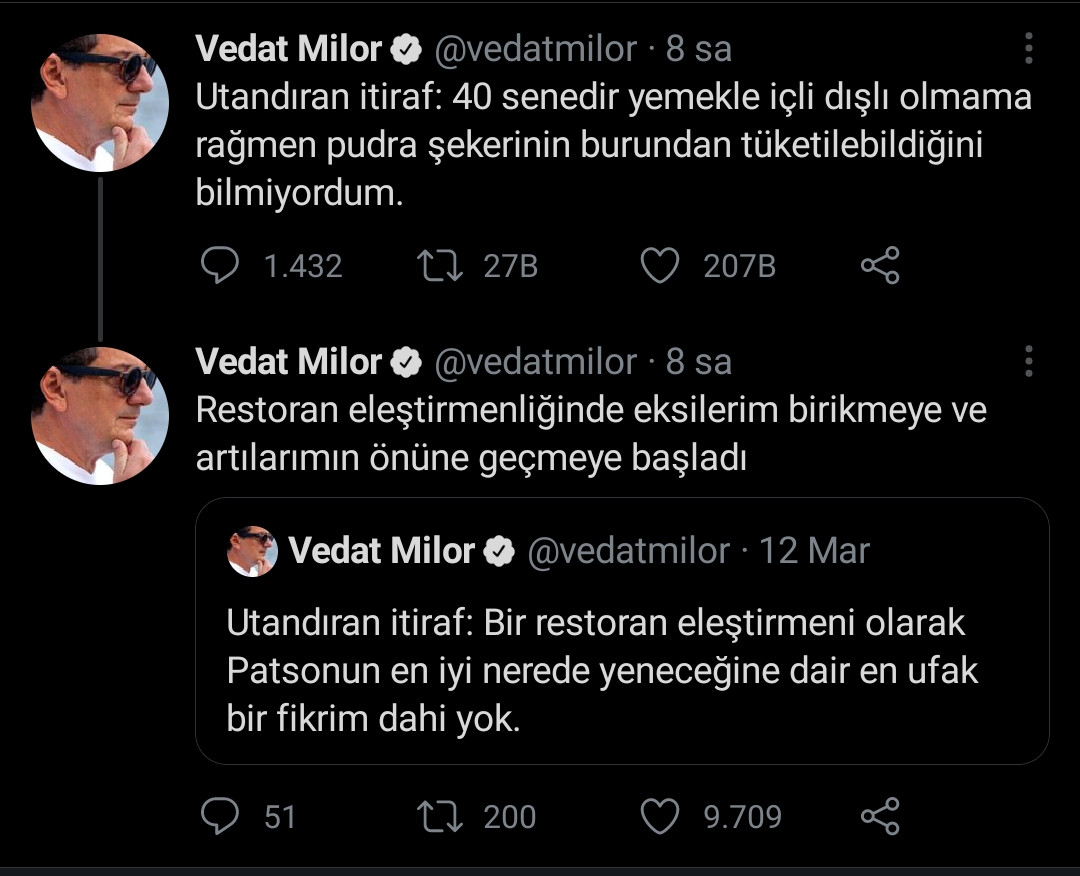Image resolution: width=1080 pixels, height=876 pixels.
Task: Click Vedat Milor's name on second tweet
Action: (289, 362)
